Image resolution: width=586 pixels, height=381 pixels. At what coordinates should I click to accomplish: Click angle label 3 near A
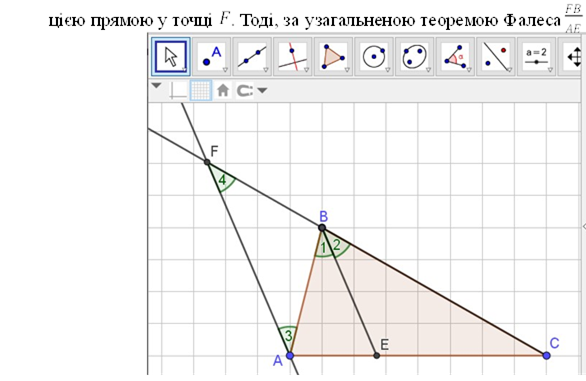point(289,336)
